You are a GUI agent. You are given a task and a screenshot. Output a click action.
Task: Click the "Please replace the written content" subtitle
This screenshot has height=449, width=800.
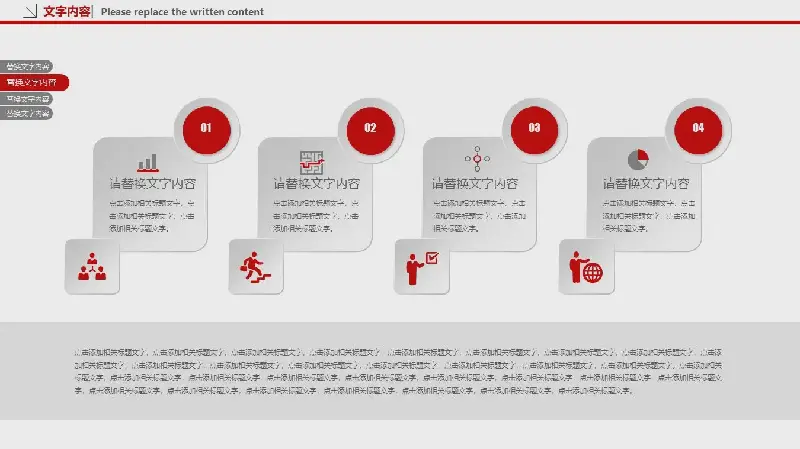(182, 12)
